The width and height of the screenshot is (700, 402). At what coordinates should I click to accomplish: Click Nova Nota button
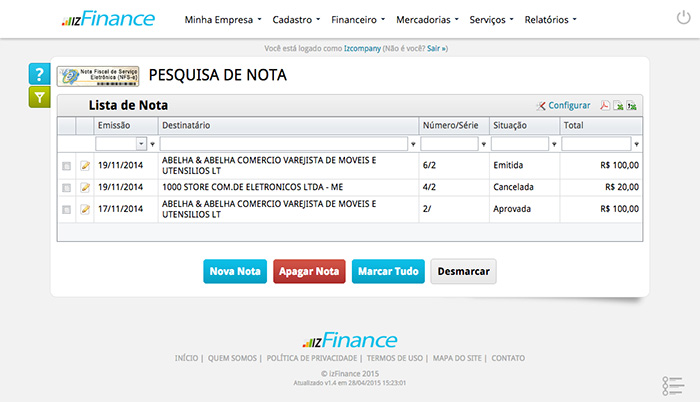235,271
